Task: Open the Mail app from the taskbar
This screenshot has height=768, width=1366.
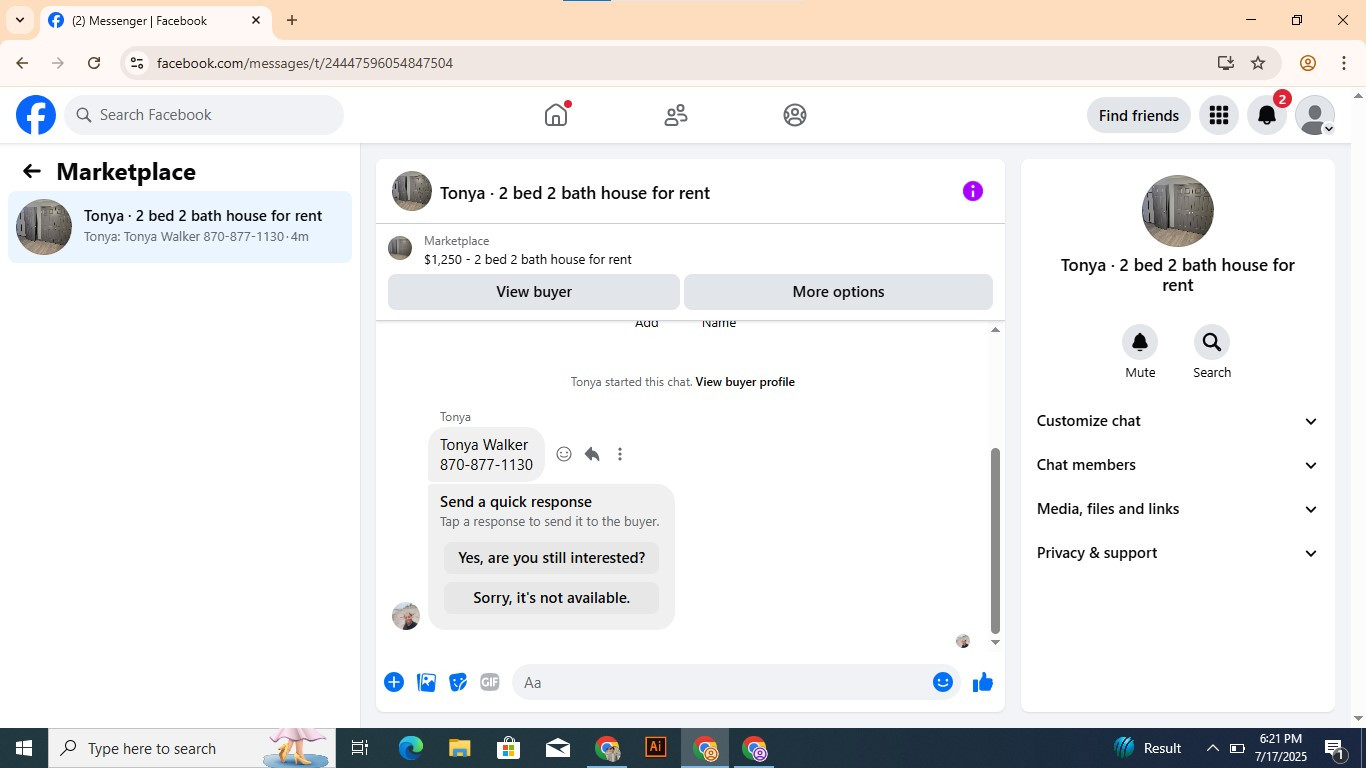Action: pos(558,748)
